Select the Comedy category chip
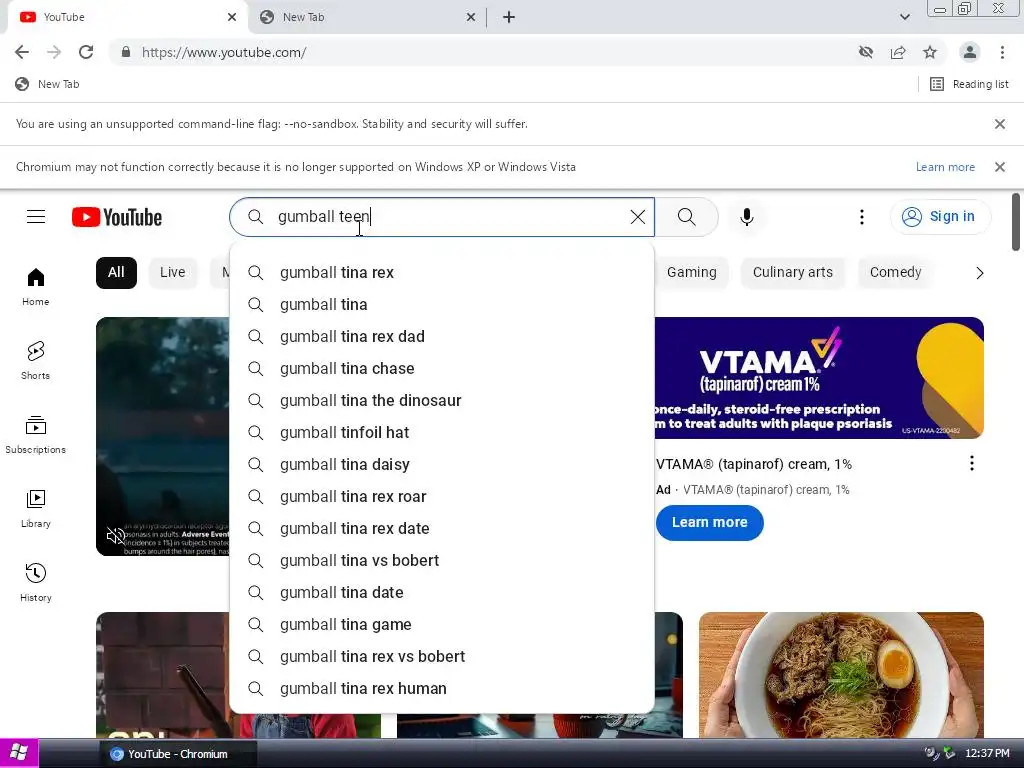This screenshot has height=768, width=1024. (895, 273)
